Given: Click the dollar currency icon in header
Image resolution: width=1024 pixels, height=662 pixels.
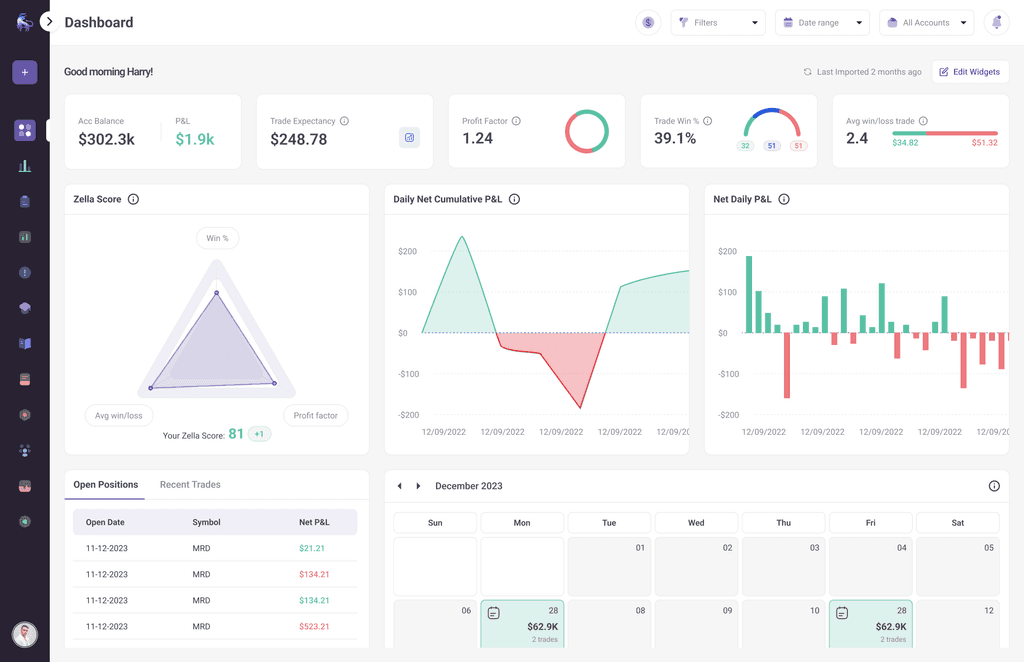Looking at the screenshot, I should coord(648,23).
